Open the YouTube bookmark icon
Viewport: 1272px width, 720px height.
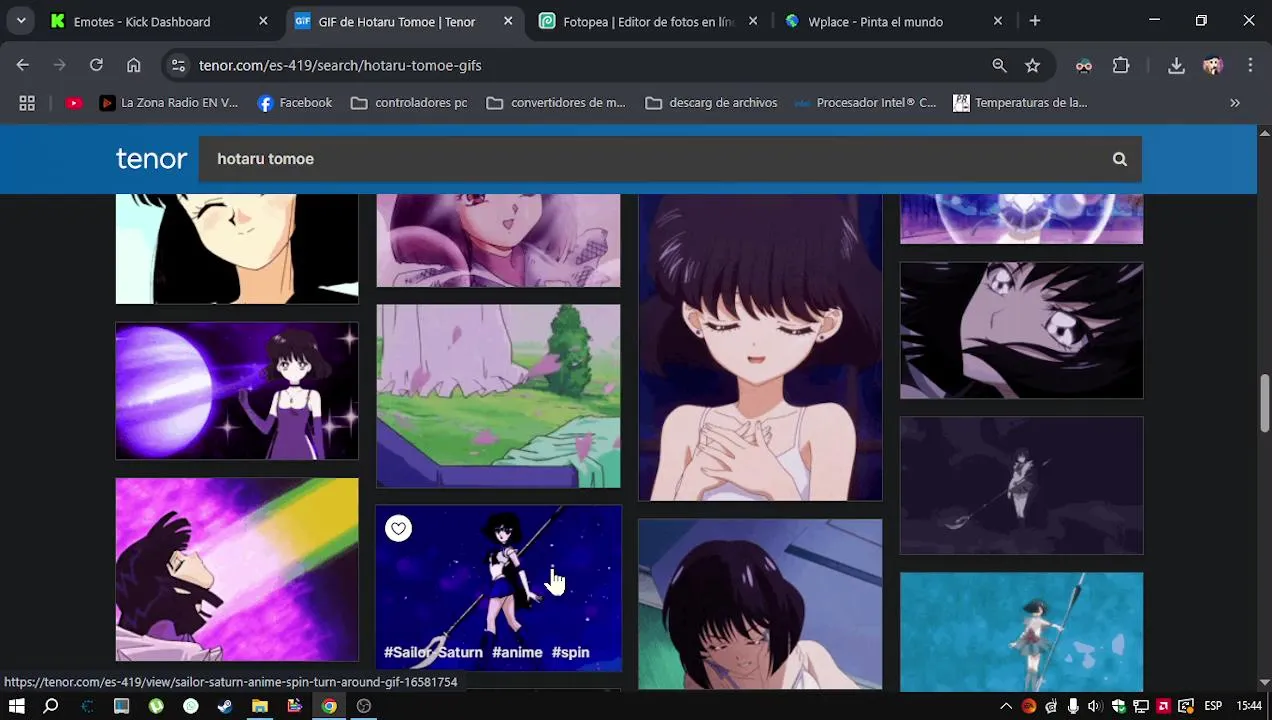tap(74, 103)
